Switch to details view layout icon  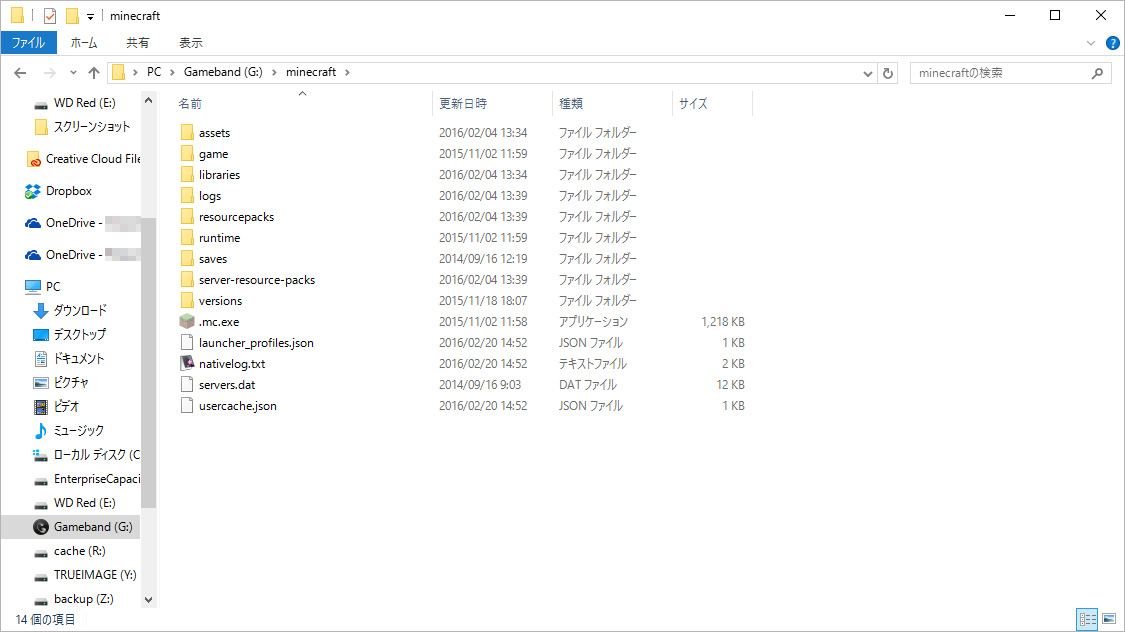pyautogui.click(x=1087, y=618)
